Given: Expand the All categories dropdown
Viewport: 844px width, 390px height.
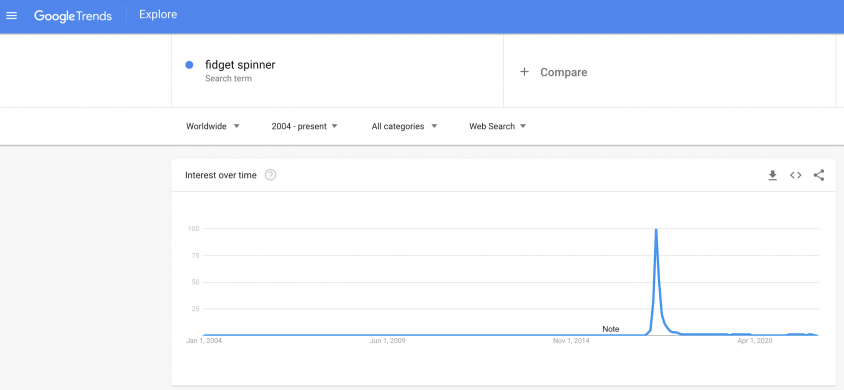Looking at the screenshot, I should click(x=404, y=126).
